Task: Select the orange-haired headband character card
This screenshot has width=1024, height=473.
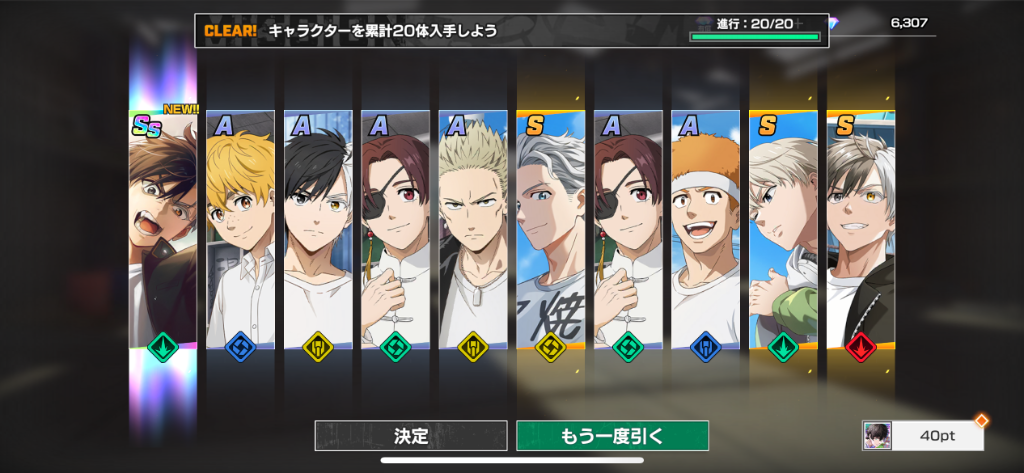Action: click(705, 229)
